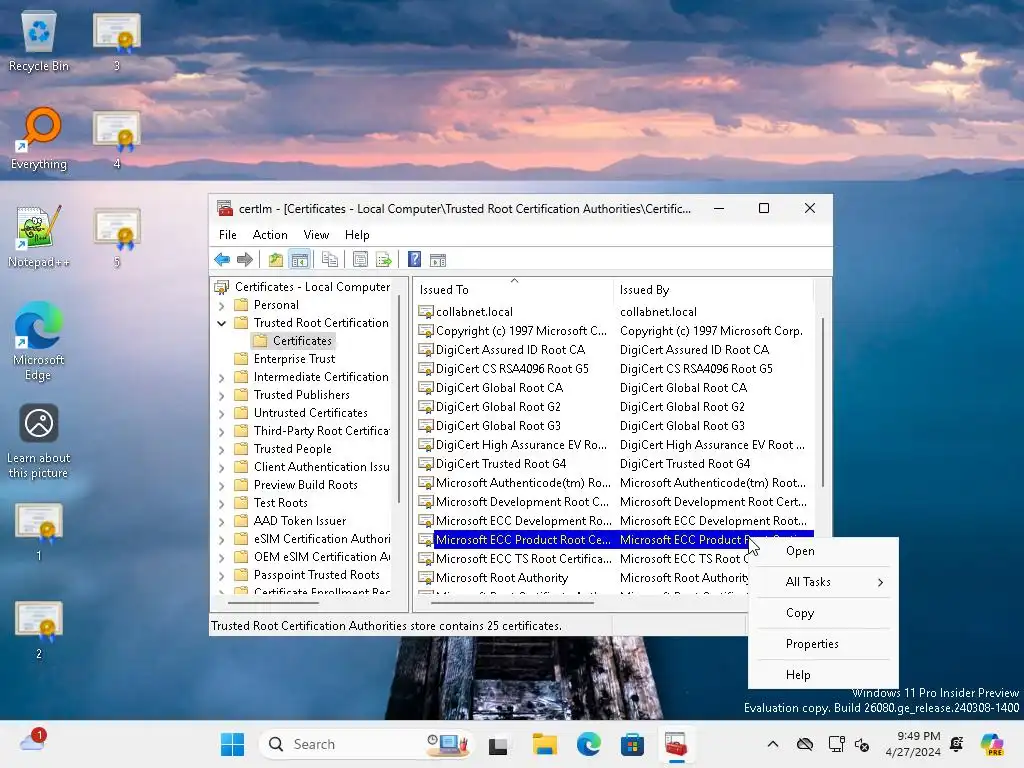The width and height of the screenshot is (1024, 768).
Task: Open the File menu
Action: pyautogui.click(x=227, y=234)
